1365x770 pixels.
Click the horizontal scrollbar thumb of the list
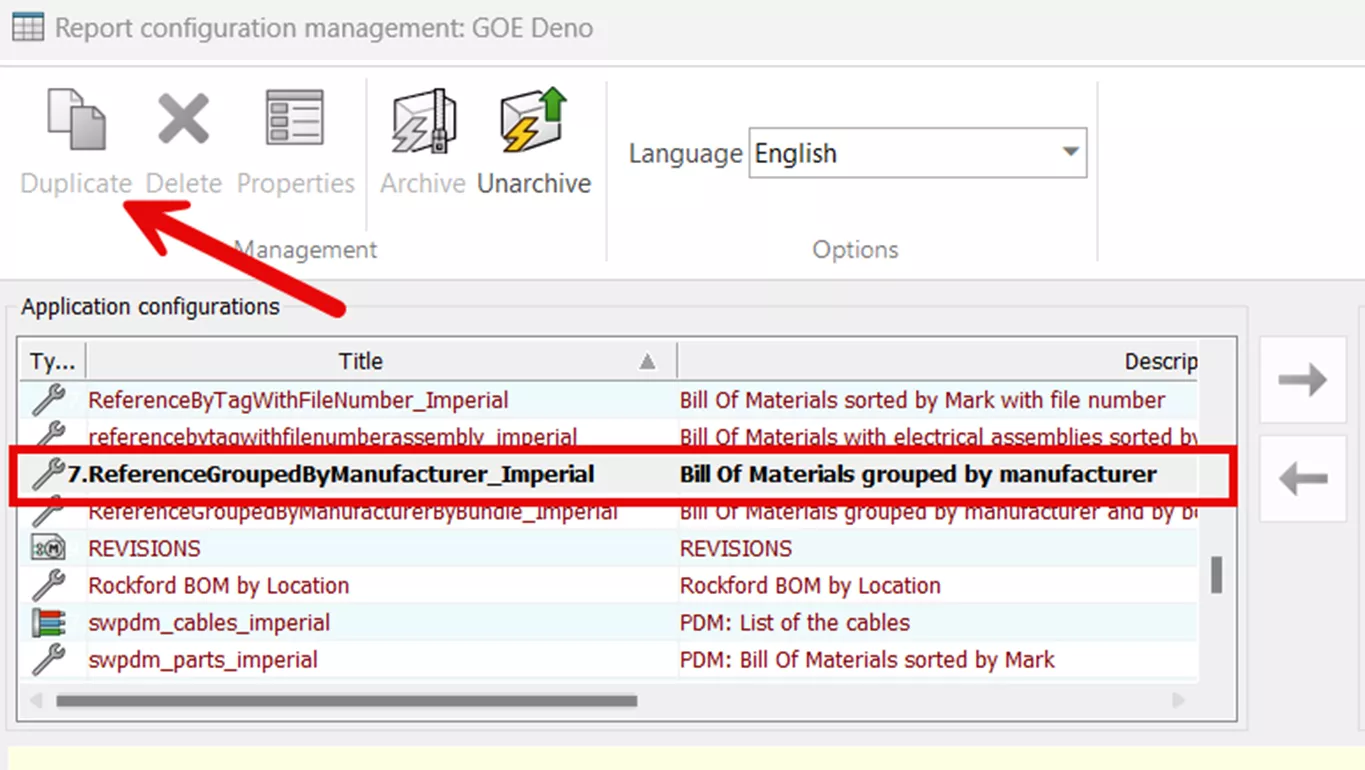tap(346, 701)
